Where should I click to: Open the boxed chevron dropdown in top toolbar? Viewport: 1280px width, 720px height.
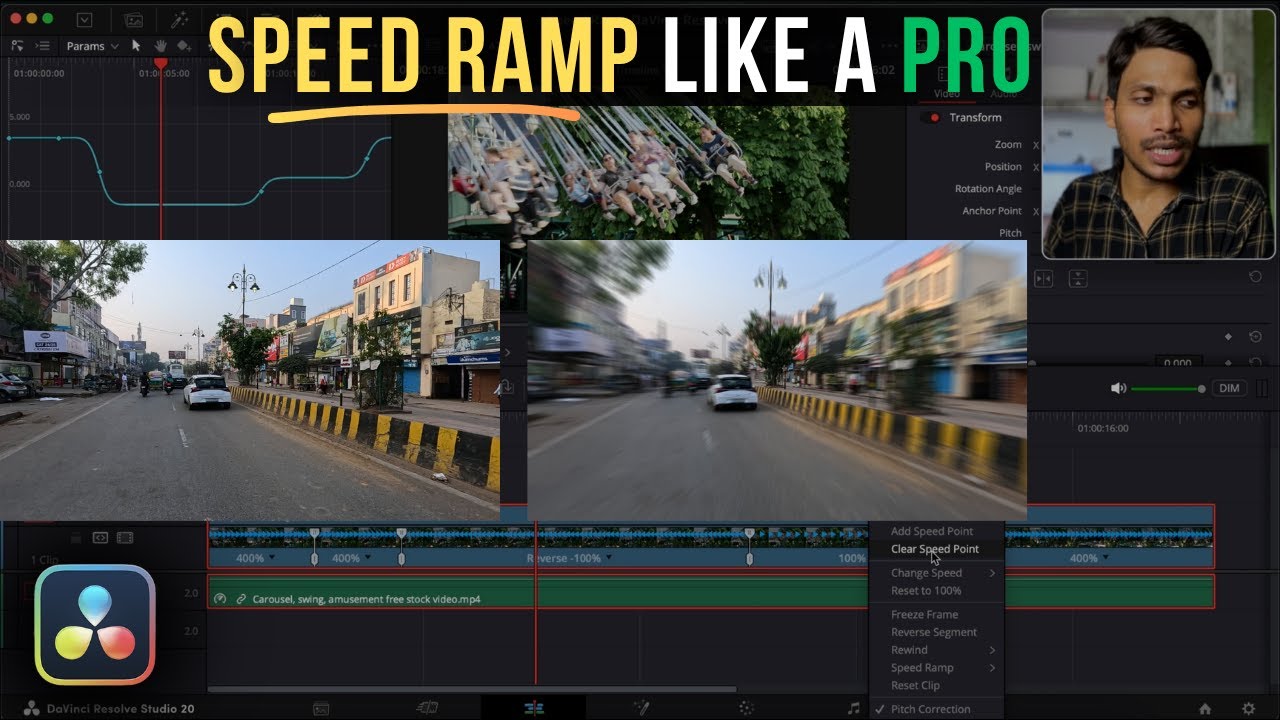[x=84, y=19]
